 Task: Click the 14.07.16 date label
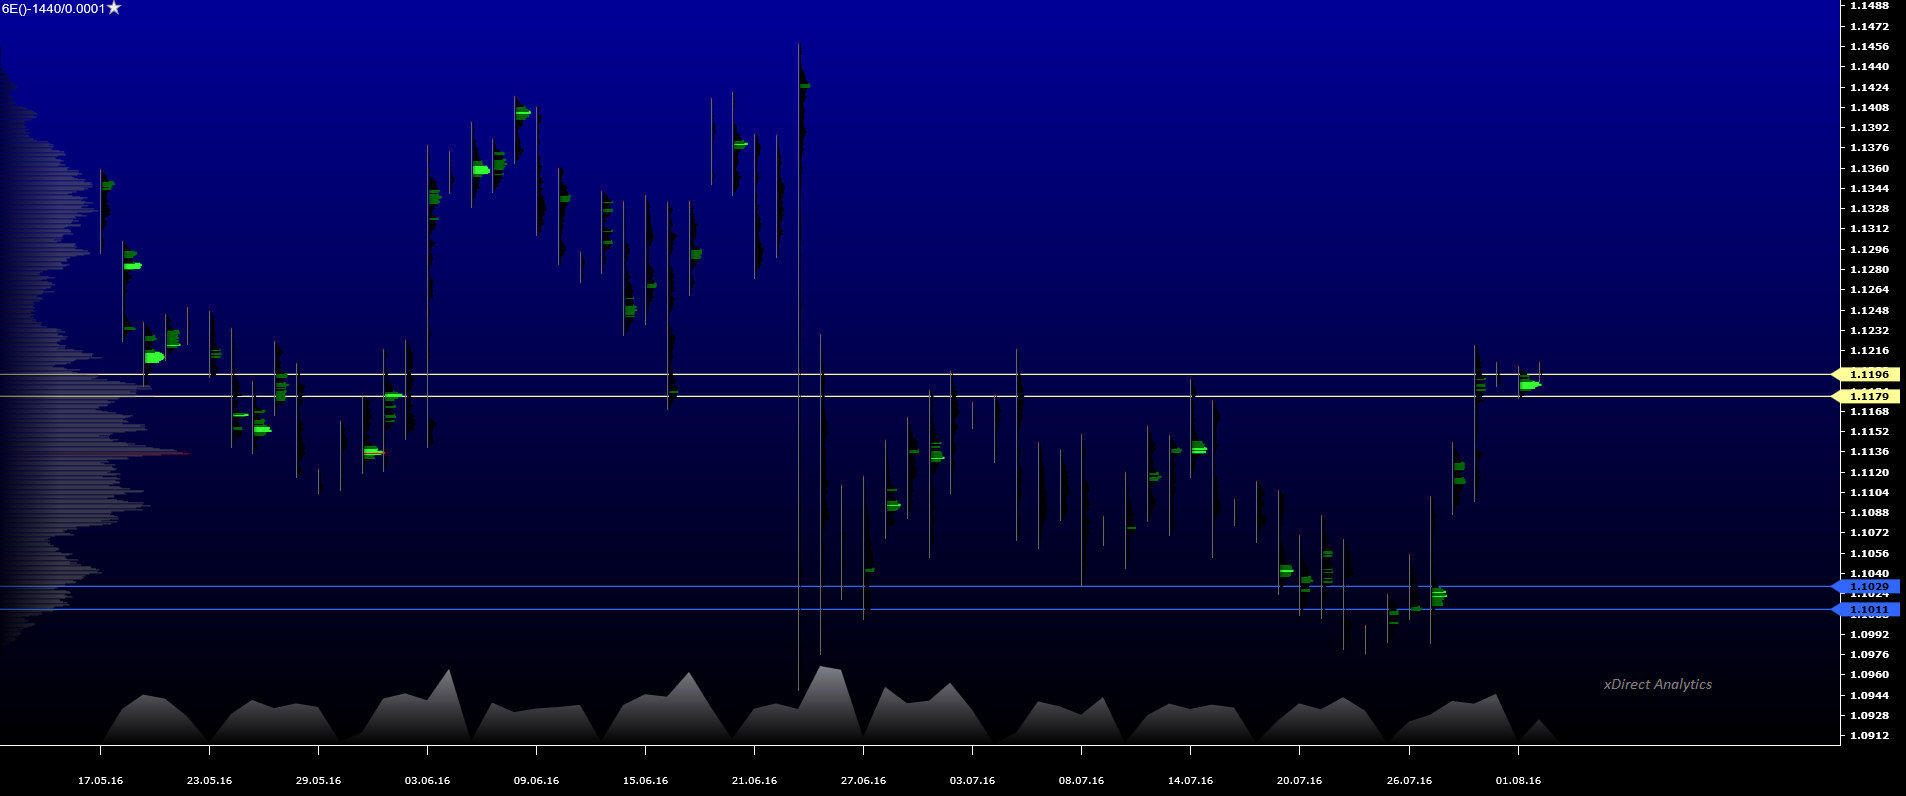[x=1190, y=781]
